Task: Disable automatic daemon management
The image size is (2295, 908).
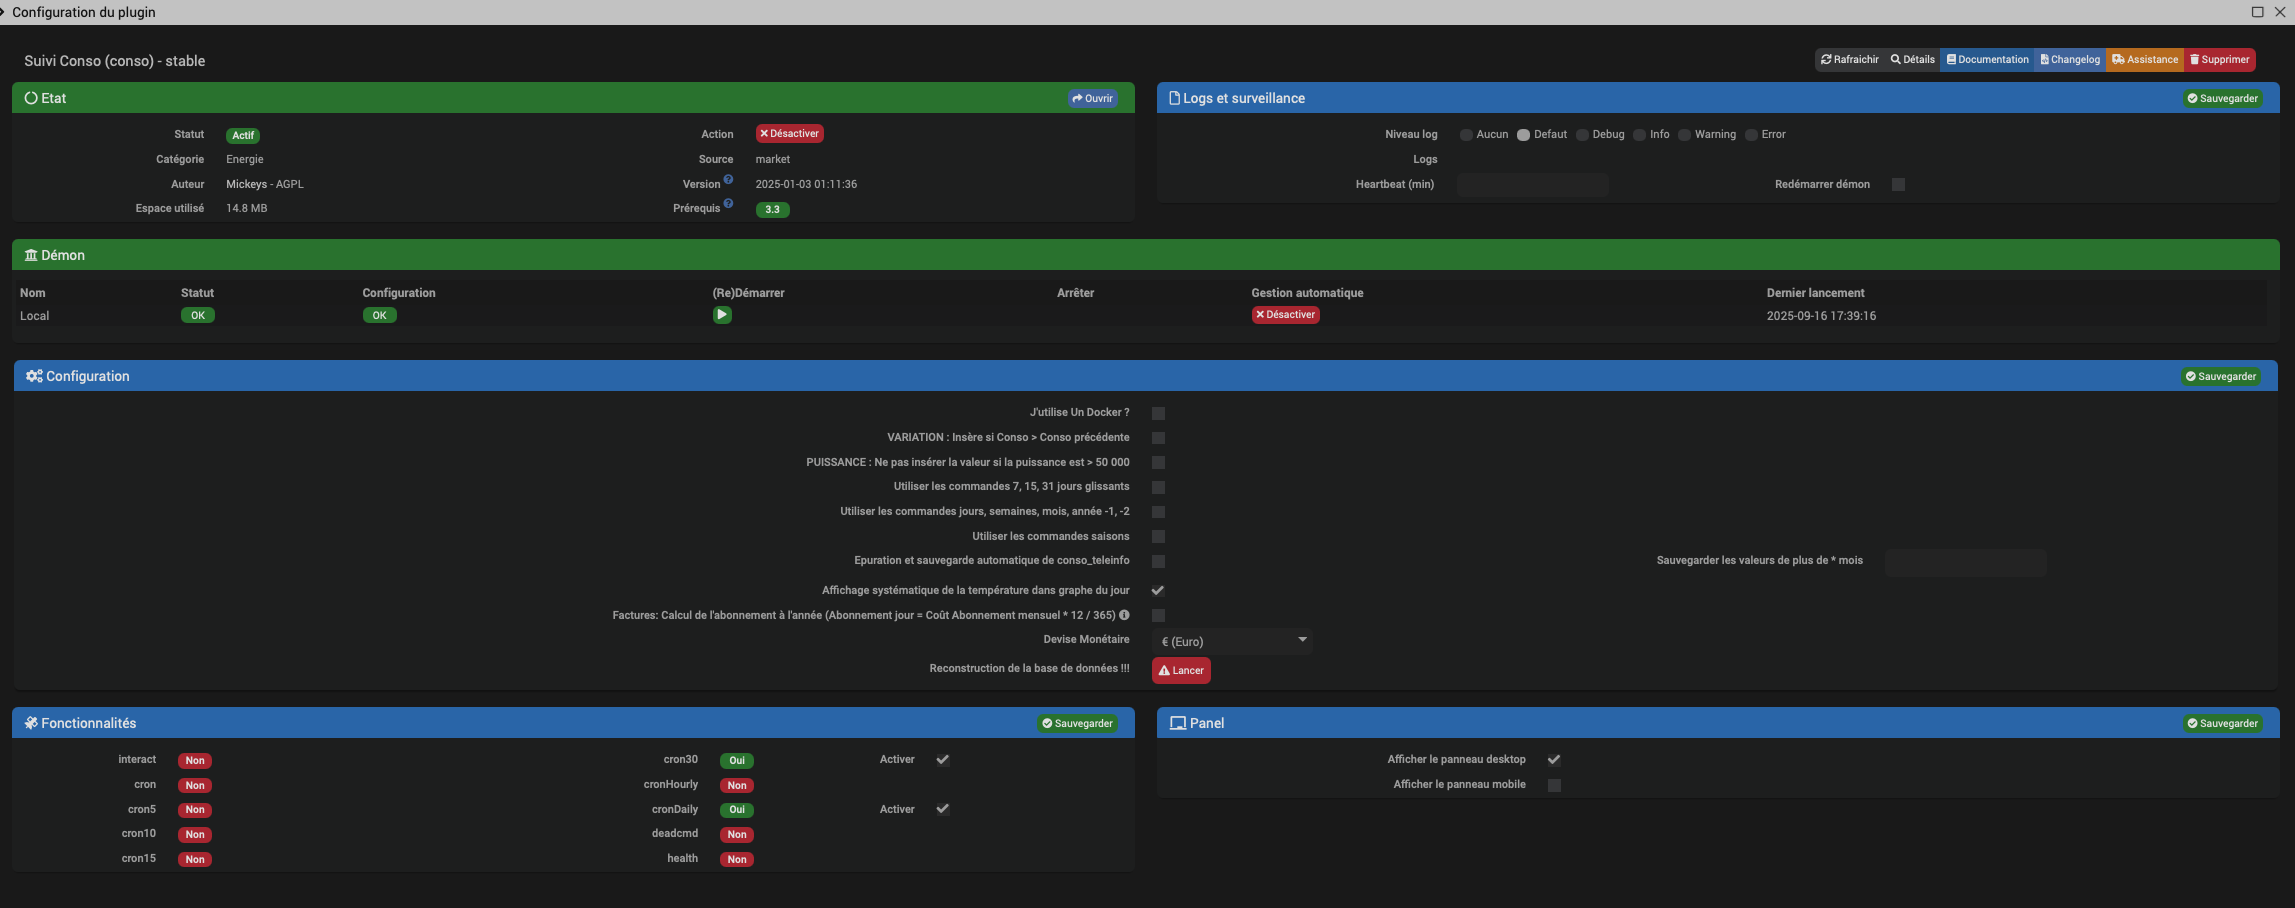Action: coord(1285,315)
